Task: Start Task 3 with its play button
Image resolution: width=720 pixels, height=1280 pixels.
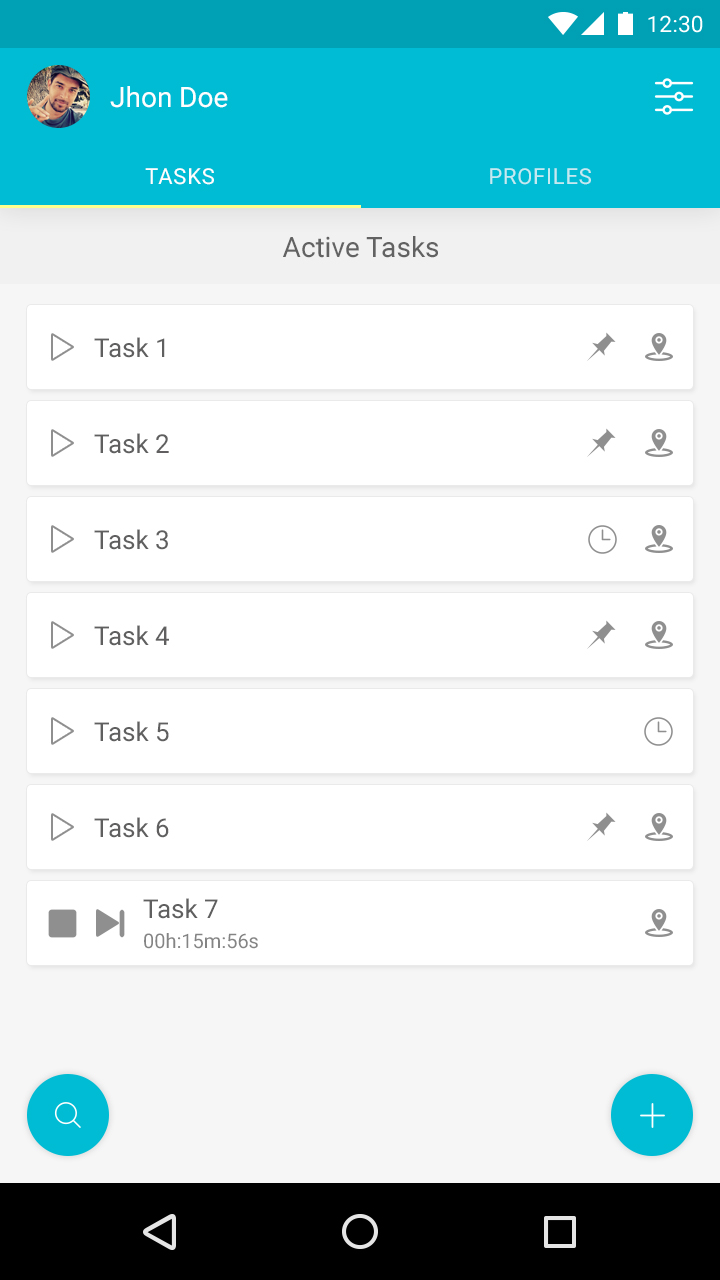Action: (x=62, y=540)
